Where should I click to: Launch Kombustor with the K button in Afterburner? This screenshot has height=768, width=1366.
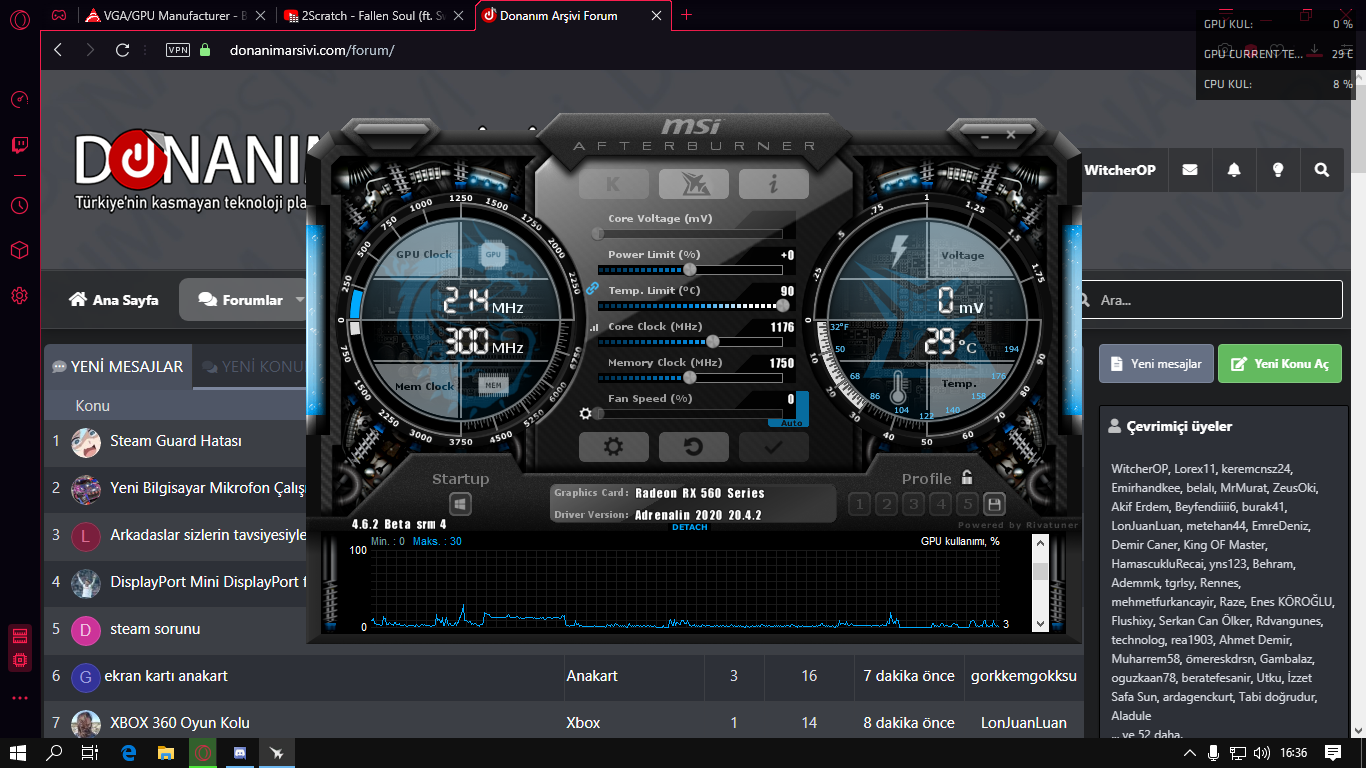tap(613, 184)
